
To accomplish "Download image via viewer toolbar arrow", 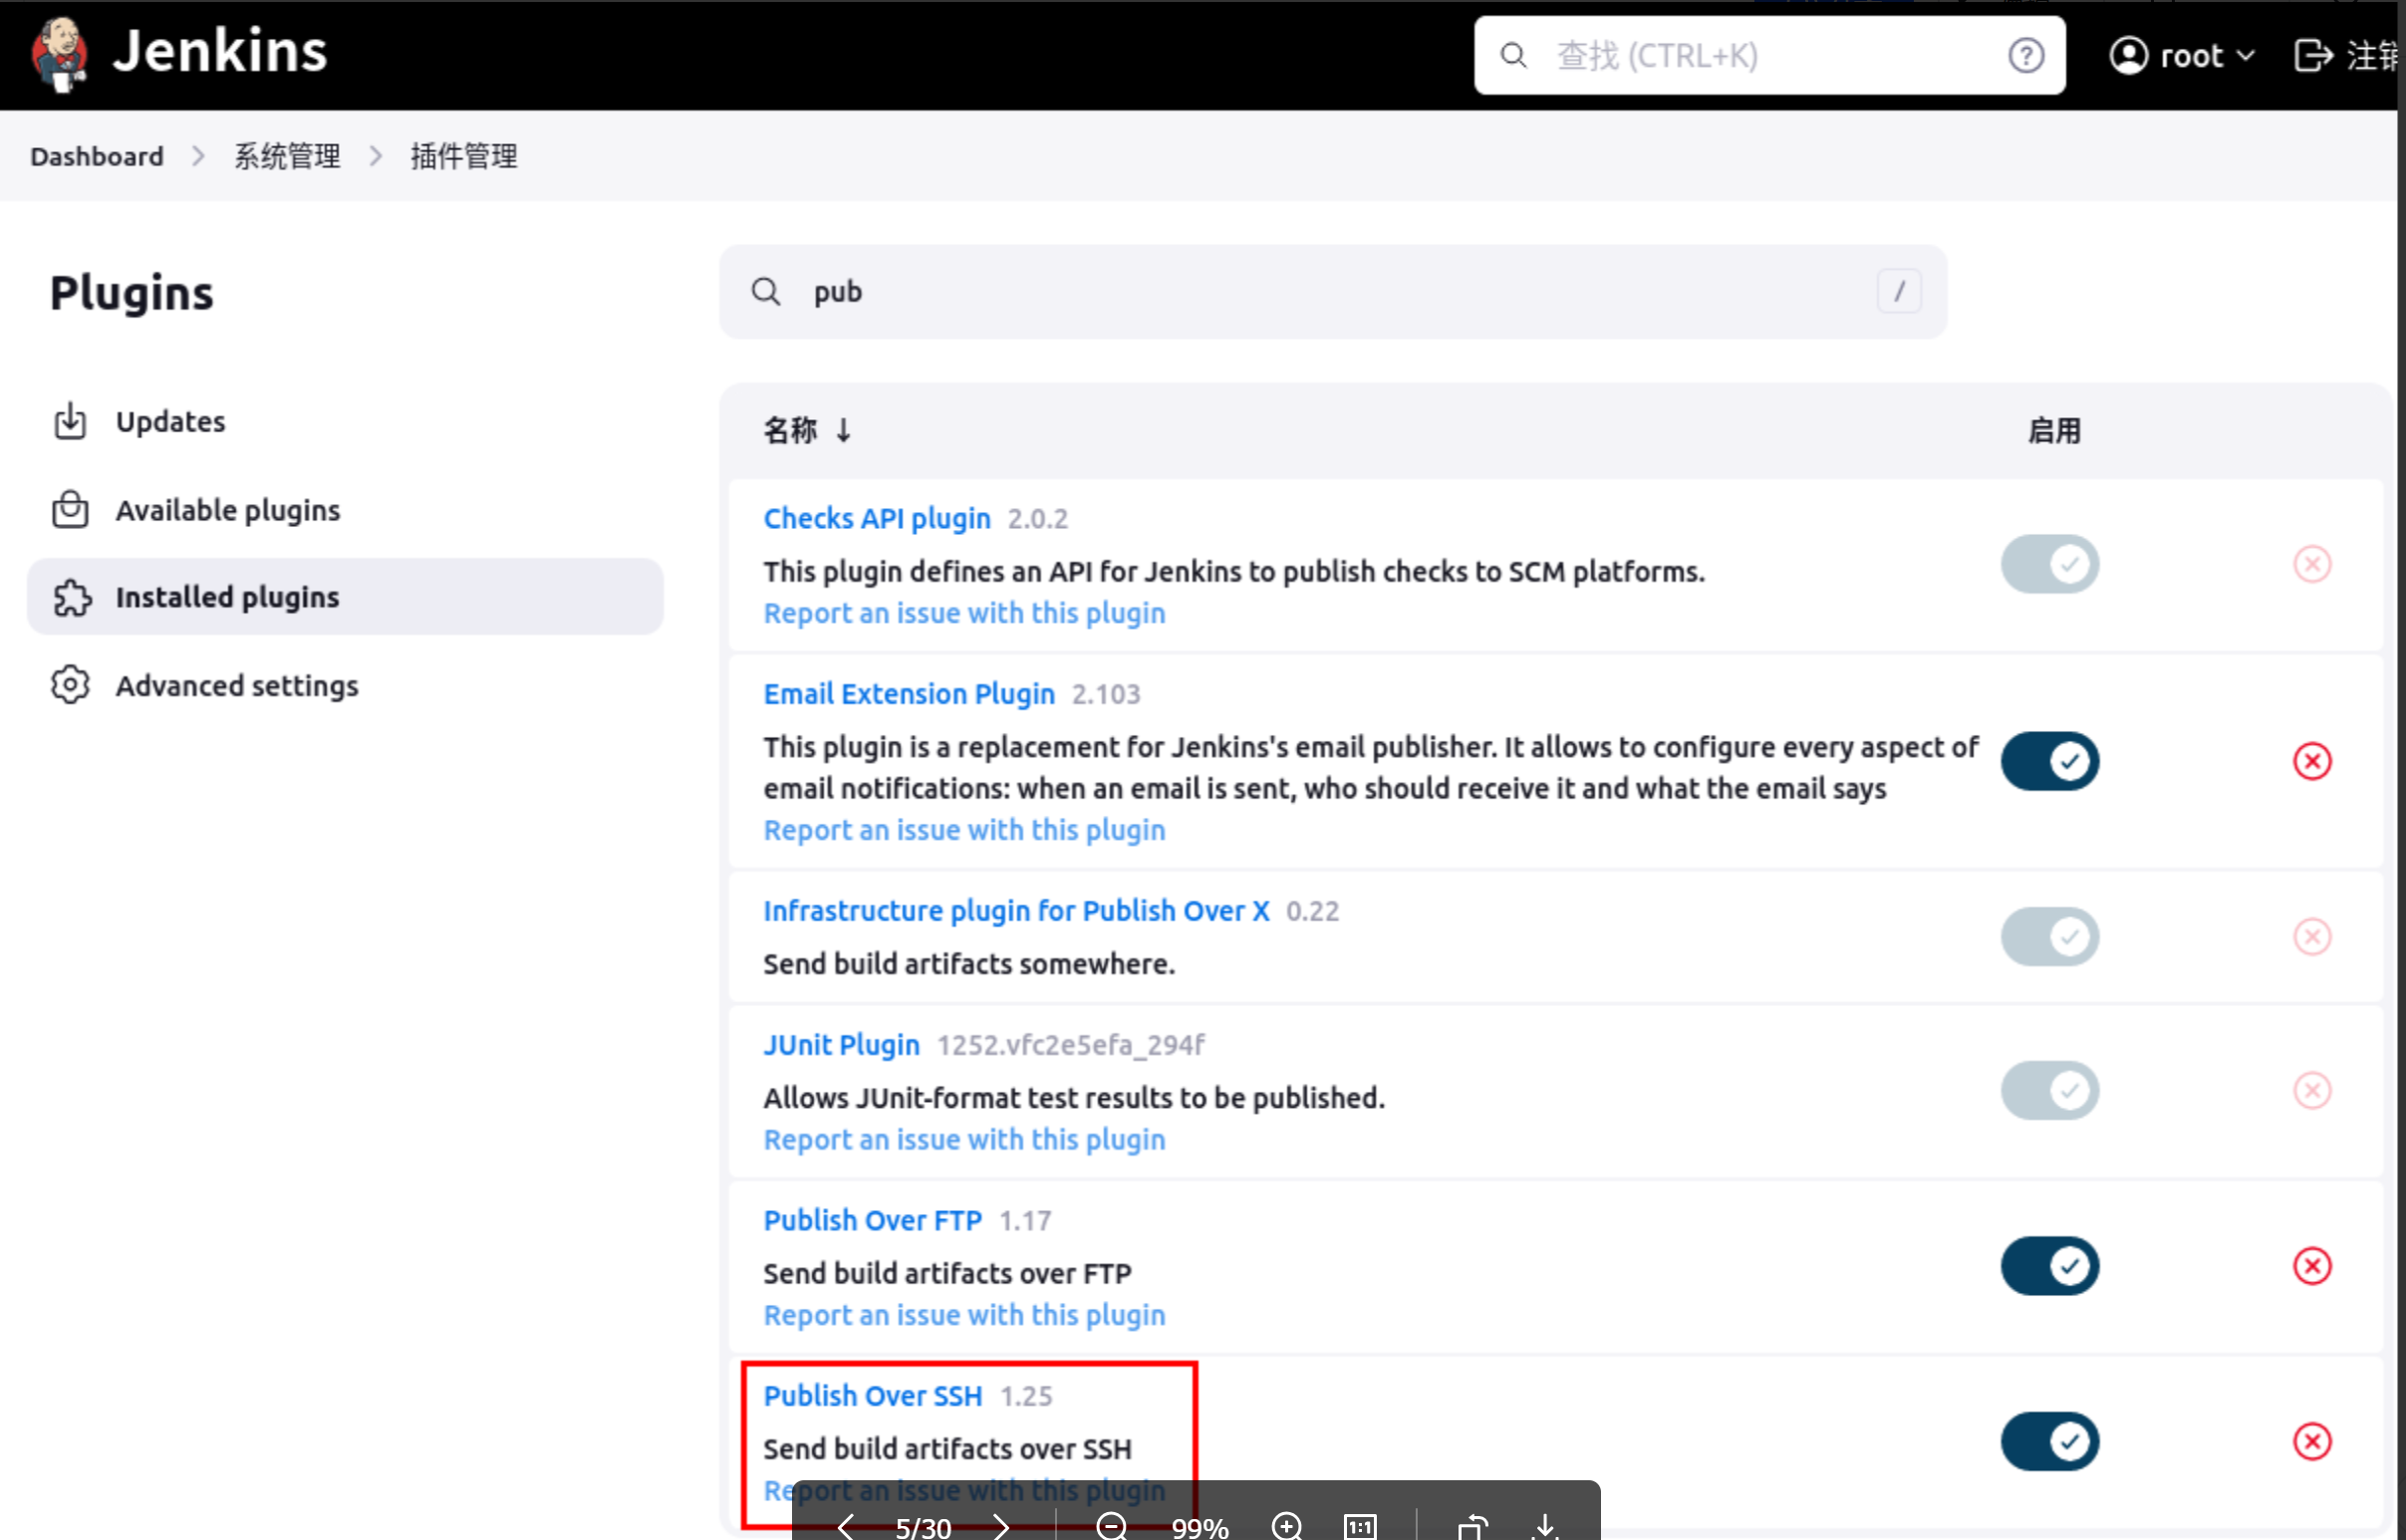I will click(x=1546, y=1527).
